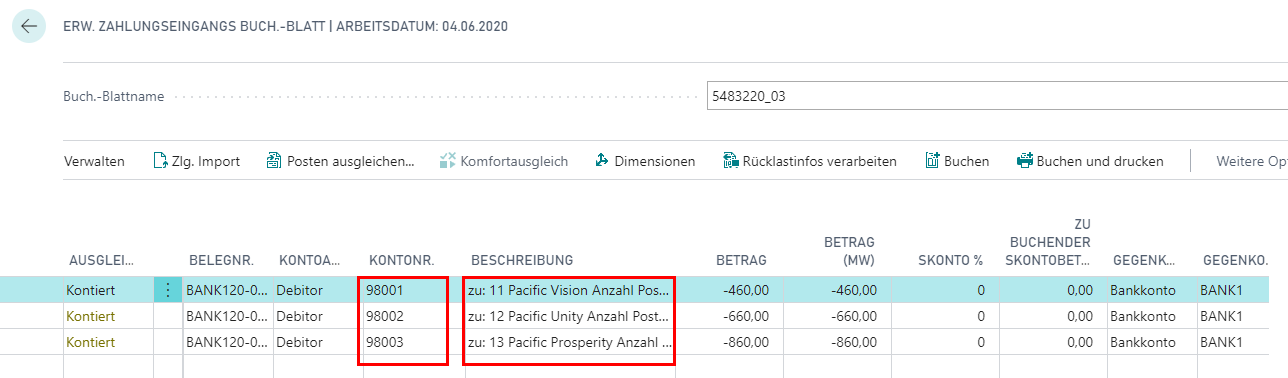Click the Buchen post icon
The image size is (1288, 378).
(931, 161)
